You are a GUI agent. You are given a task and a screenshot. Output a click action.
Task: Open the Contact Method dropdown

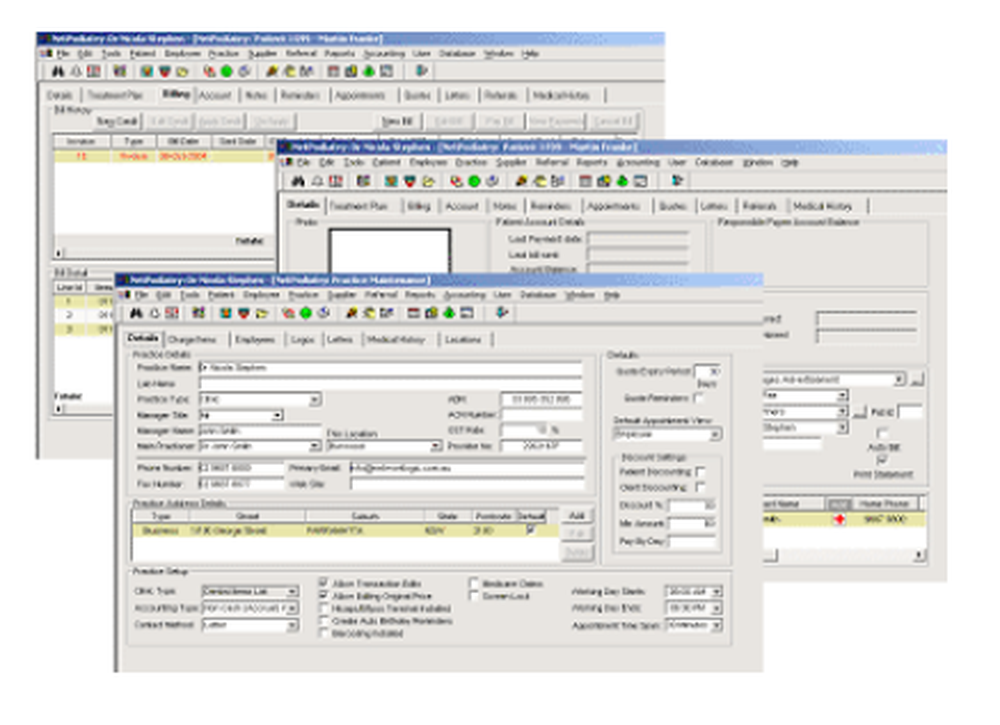tap(292, 626)
